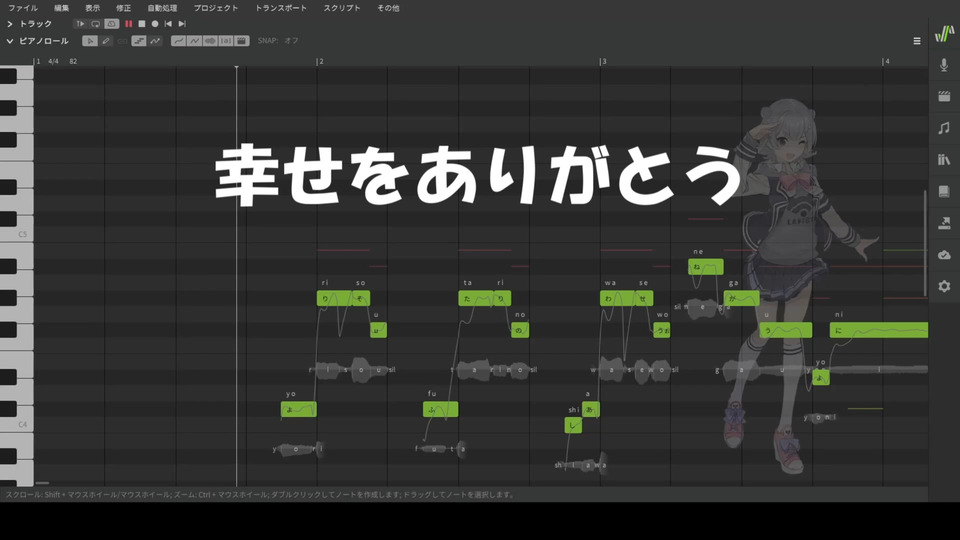Toggle pitch deviation line display
960x540 pixels.
[x=194, y=41]
